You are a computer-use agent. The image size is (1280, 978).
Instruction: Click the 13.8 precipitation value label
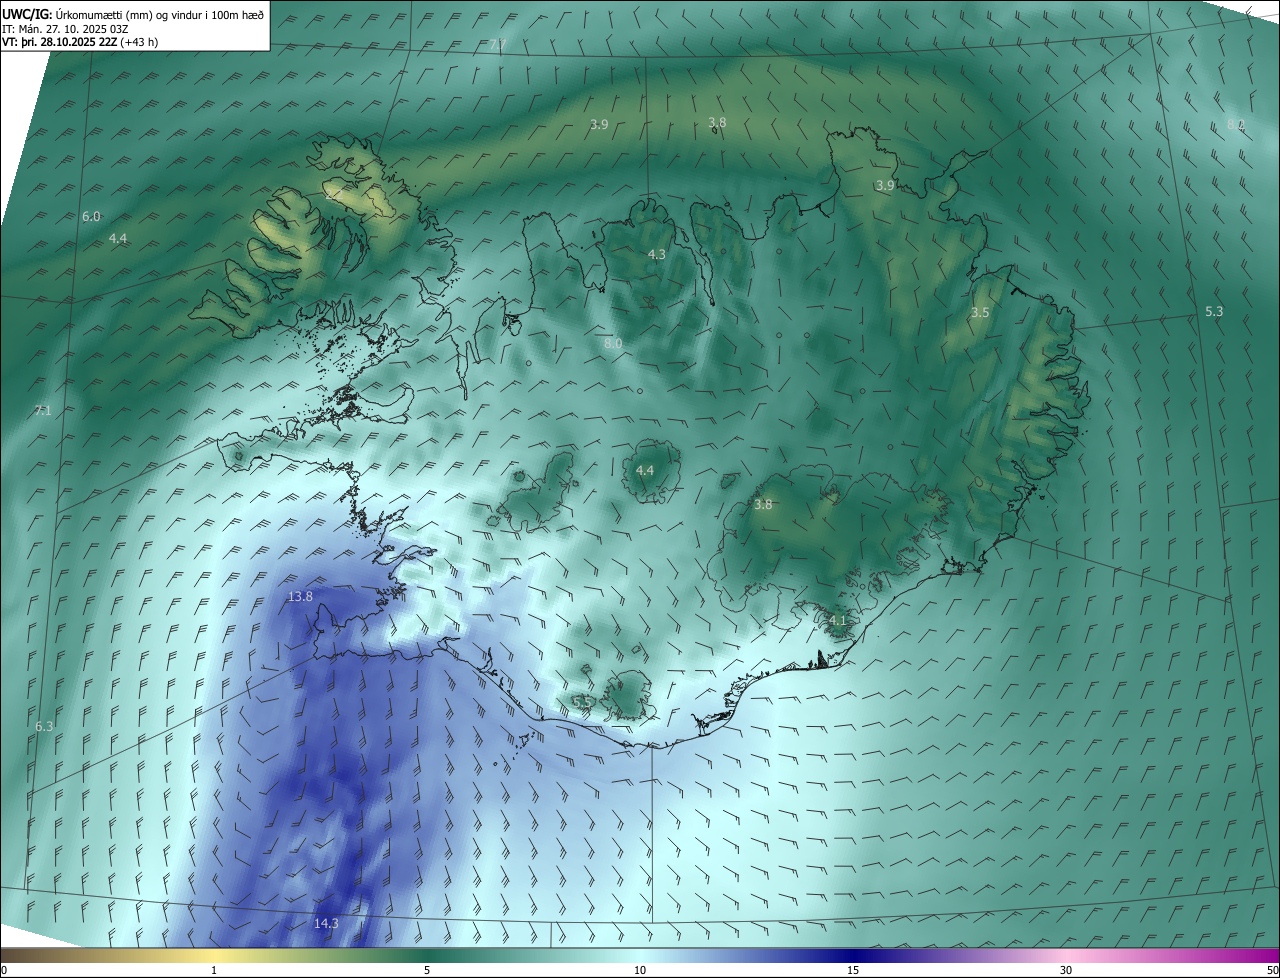tap(300, 597)
